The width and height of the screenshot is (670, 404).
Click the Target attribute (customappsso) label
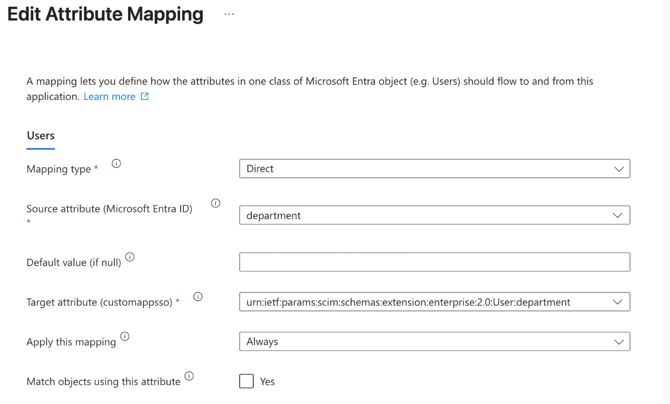tap(99, 302)
